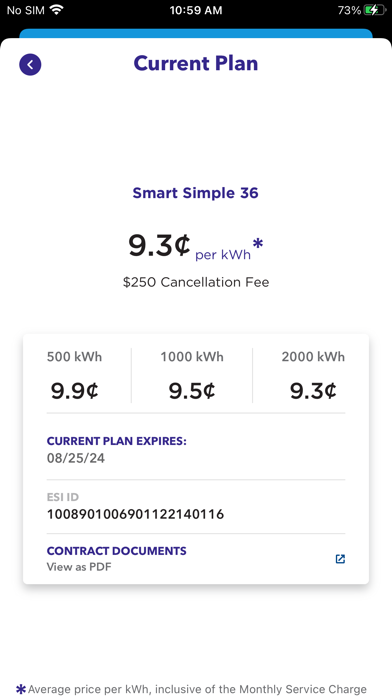This screenshot has height=696, width=392.
Task: Select the 1000 kWh rate column
Action: point(192,376)
